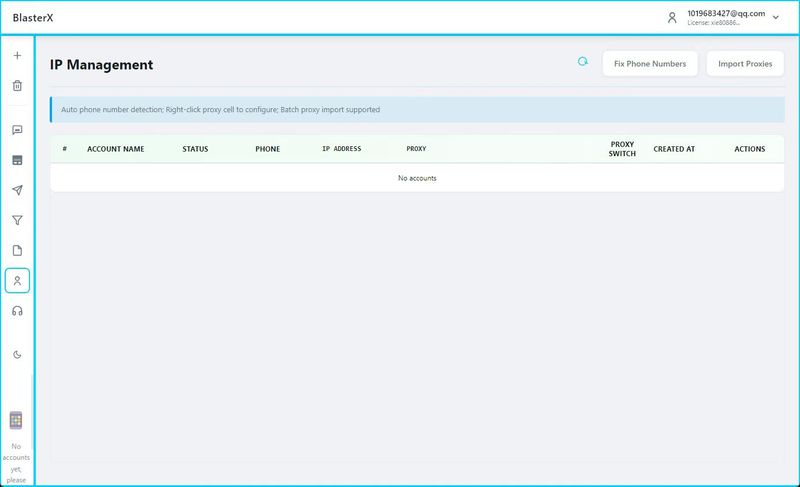
Task: Click the colorful grid thumbnail in sidebar
Action: (16, 420)
